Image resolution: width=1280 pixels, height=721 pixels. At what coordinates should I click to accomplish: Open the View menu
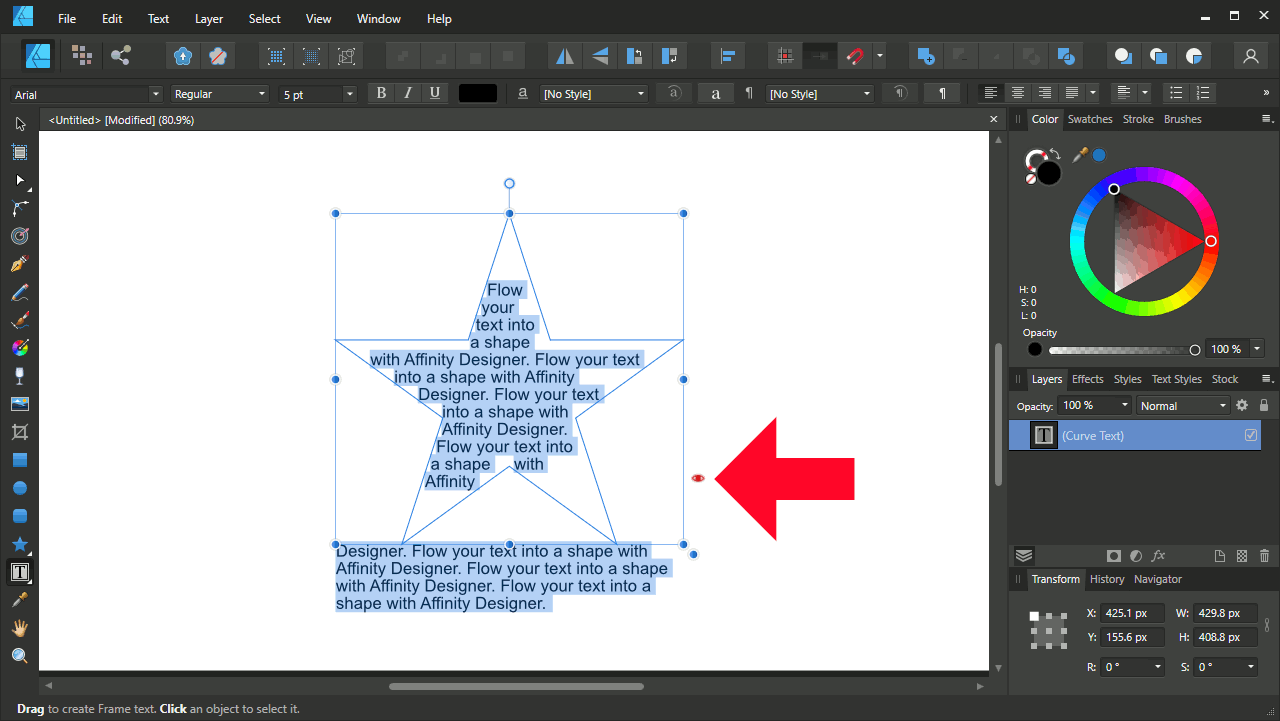pos(318,18)
